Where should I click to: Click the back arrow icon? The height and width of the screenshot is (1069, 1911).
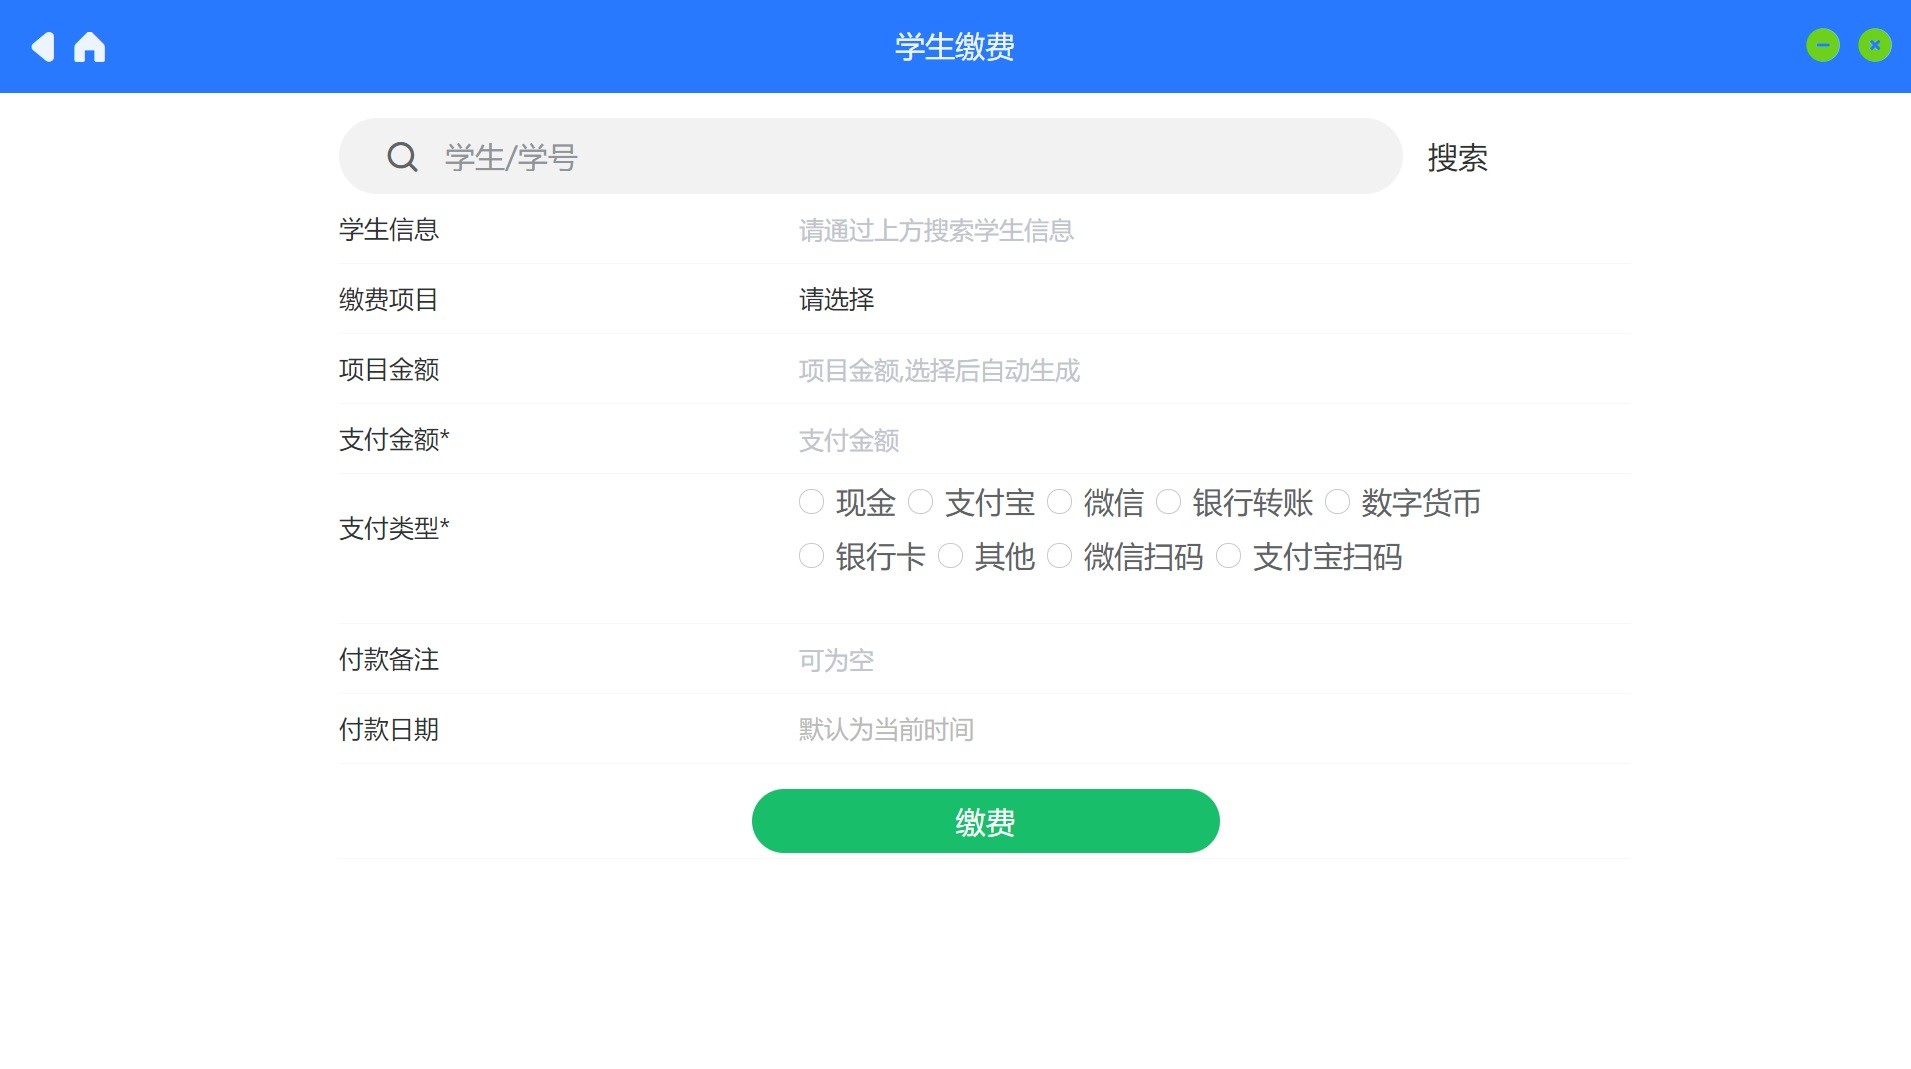[42, 47]
